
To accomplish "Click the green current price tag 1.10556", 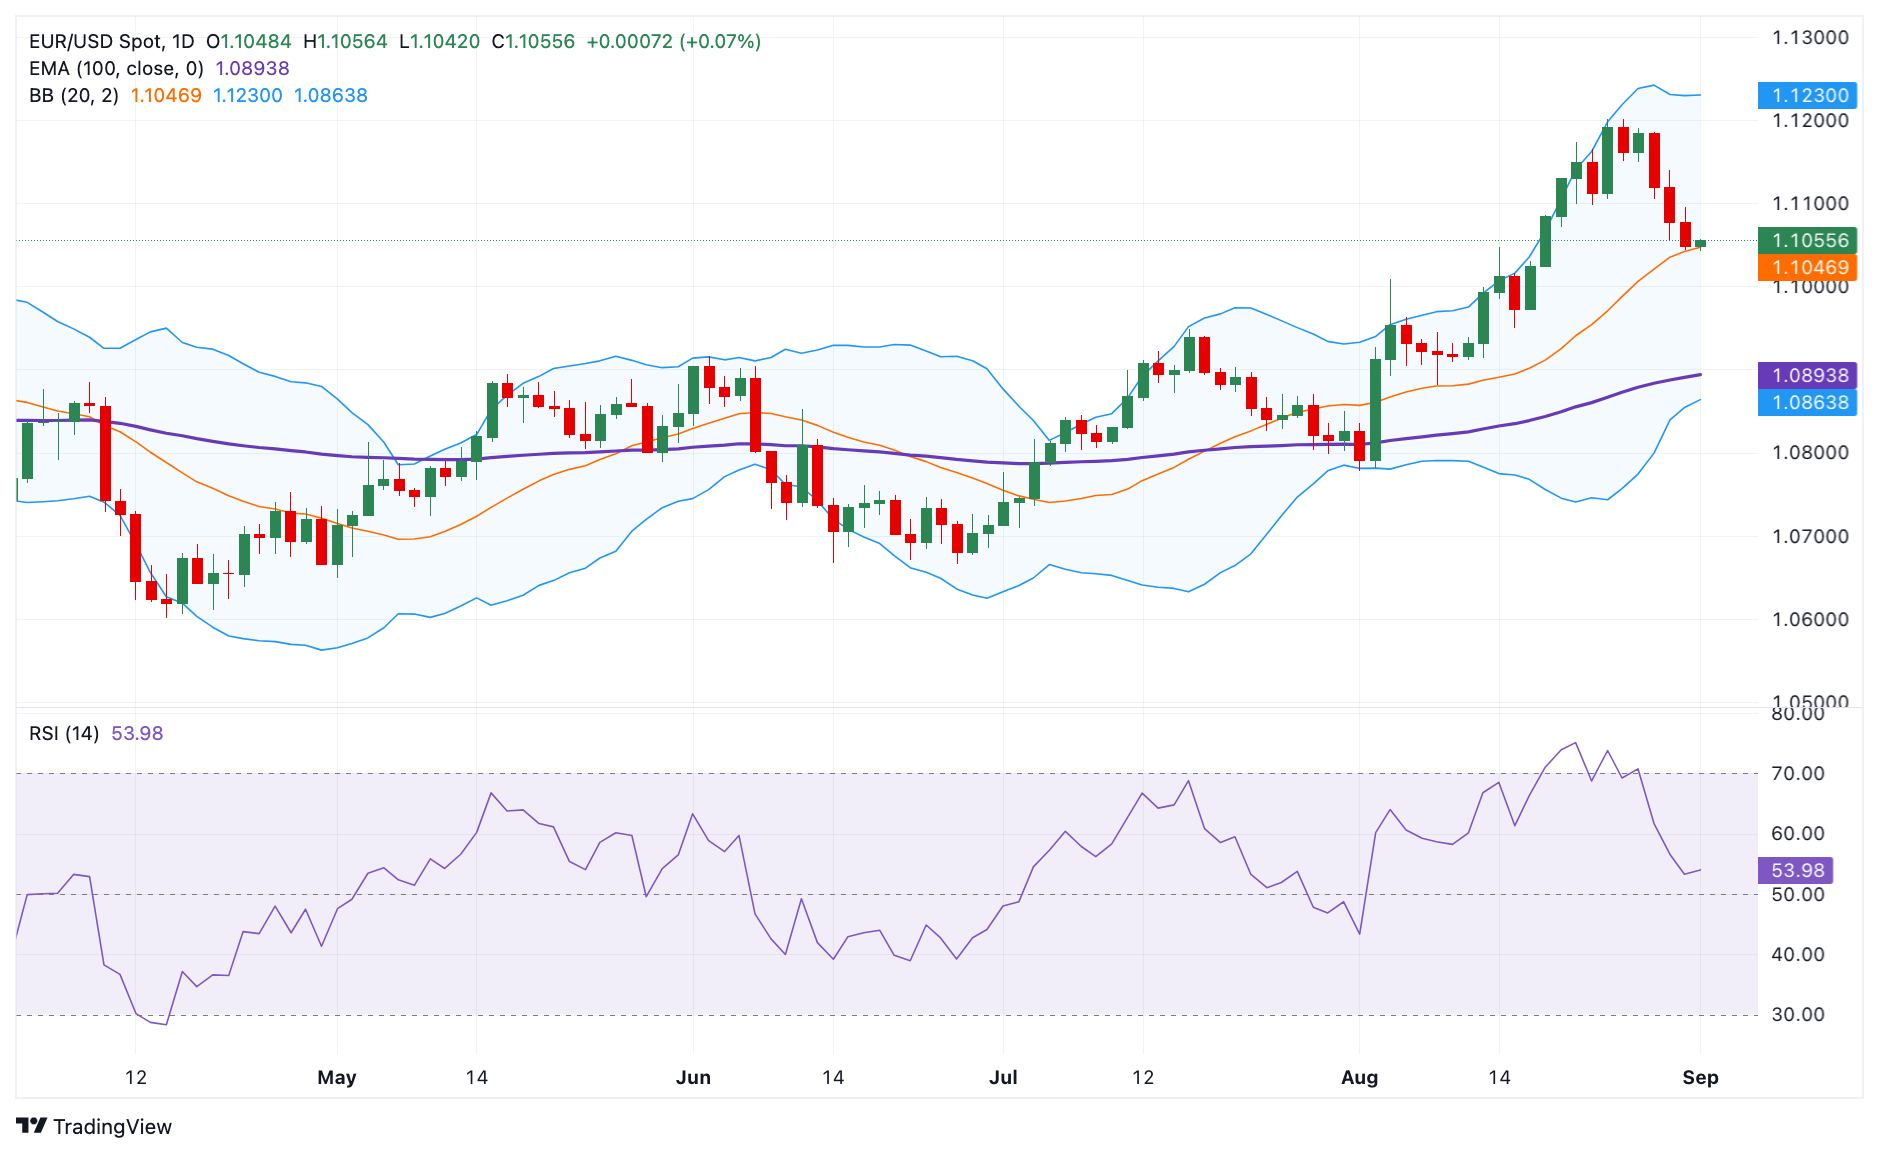I will point(1811,240).
